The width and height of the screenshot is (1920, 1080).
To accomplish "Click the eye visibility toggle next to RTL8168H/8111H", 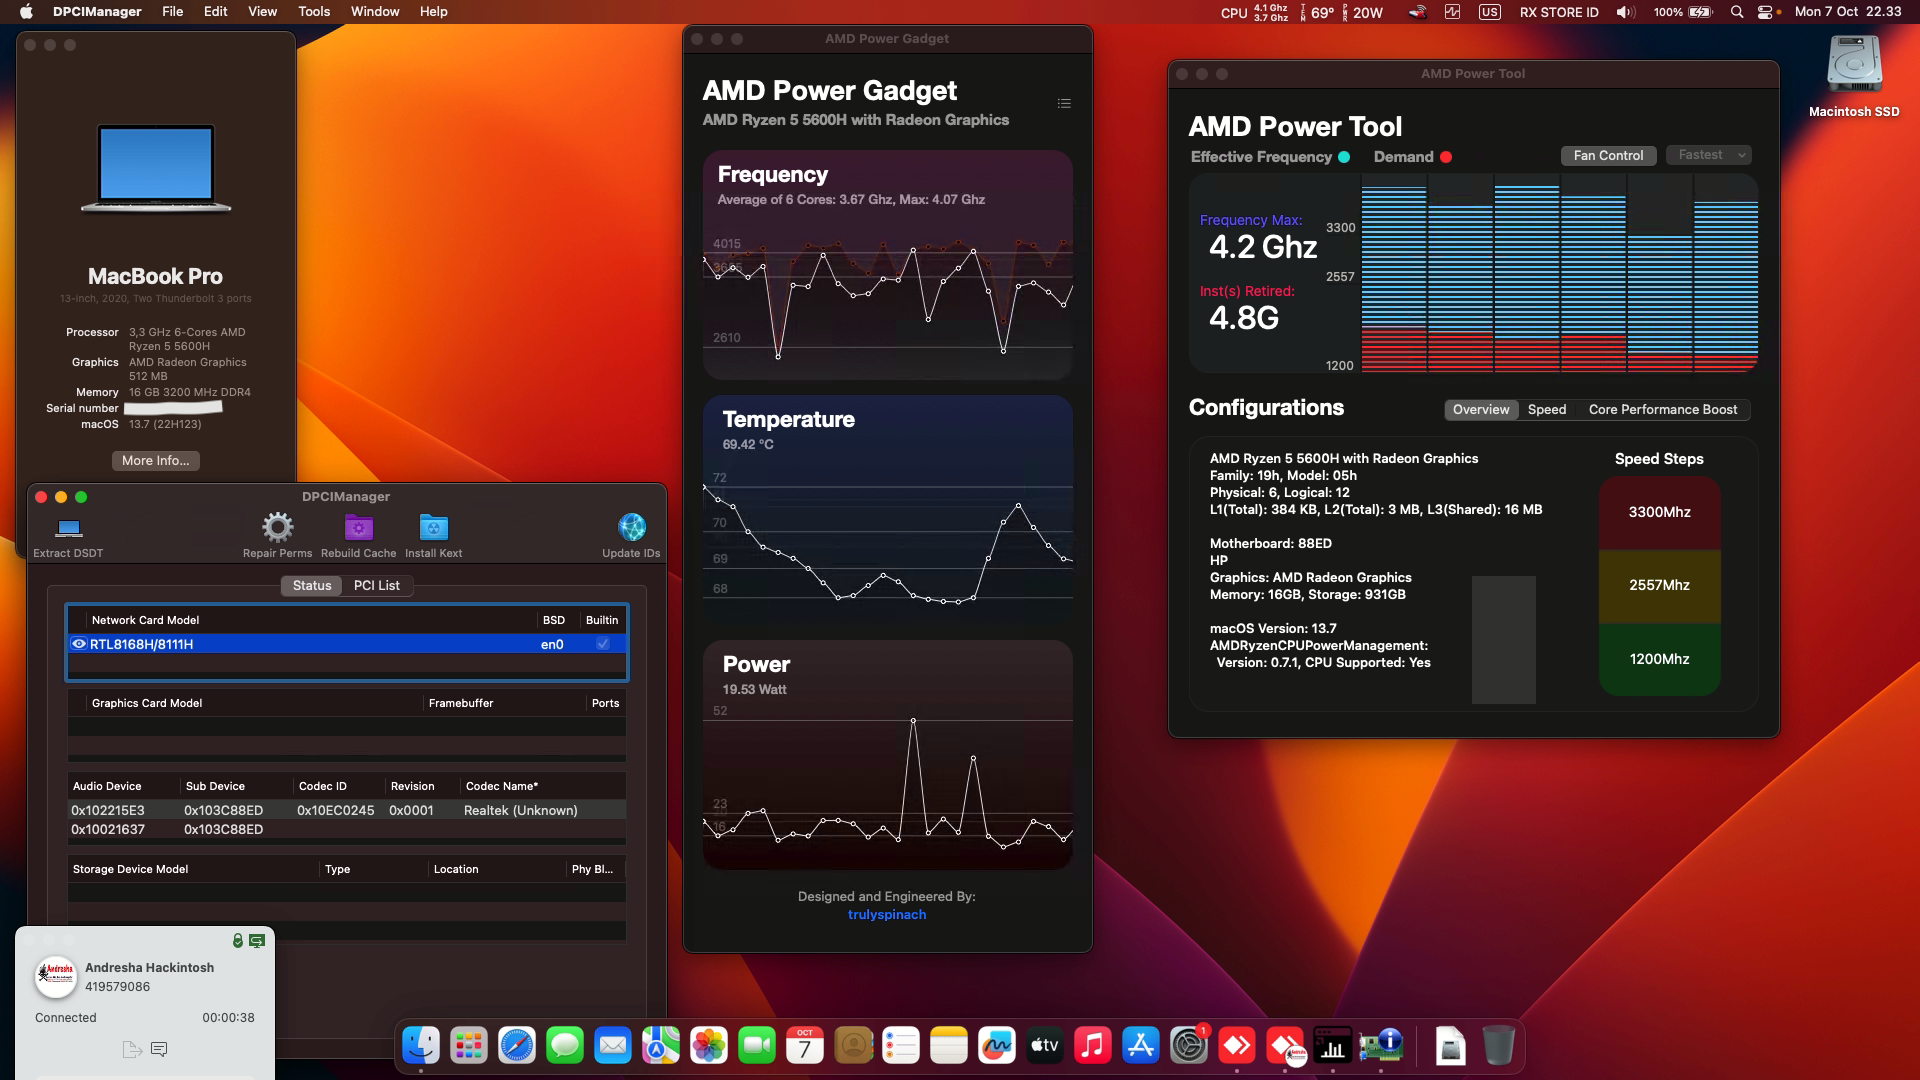I will pos(78,644).
